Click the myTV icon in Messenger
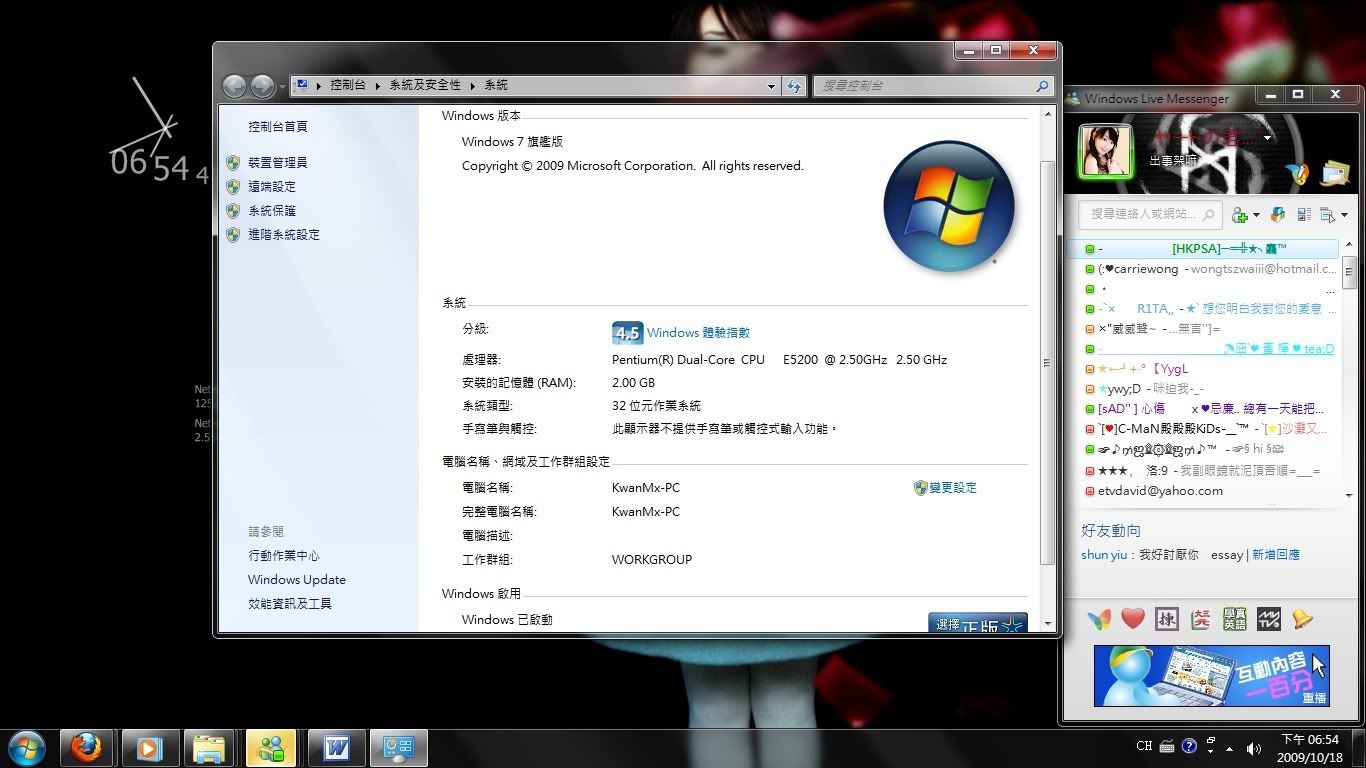Viewport: 1366px width, 768px height. click(x=1268, y=620)
